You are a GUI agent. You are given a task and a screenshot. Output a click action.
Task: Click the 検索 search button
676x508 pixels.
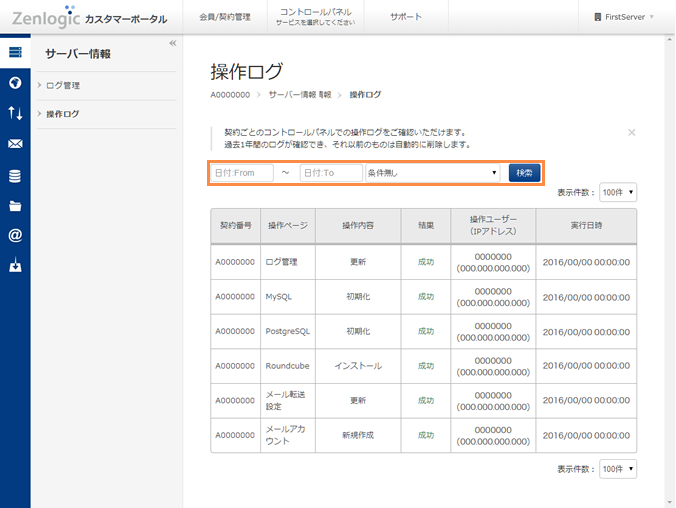pos(525,173)
